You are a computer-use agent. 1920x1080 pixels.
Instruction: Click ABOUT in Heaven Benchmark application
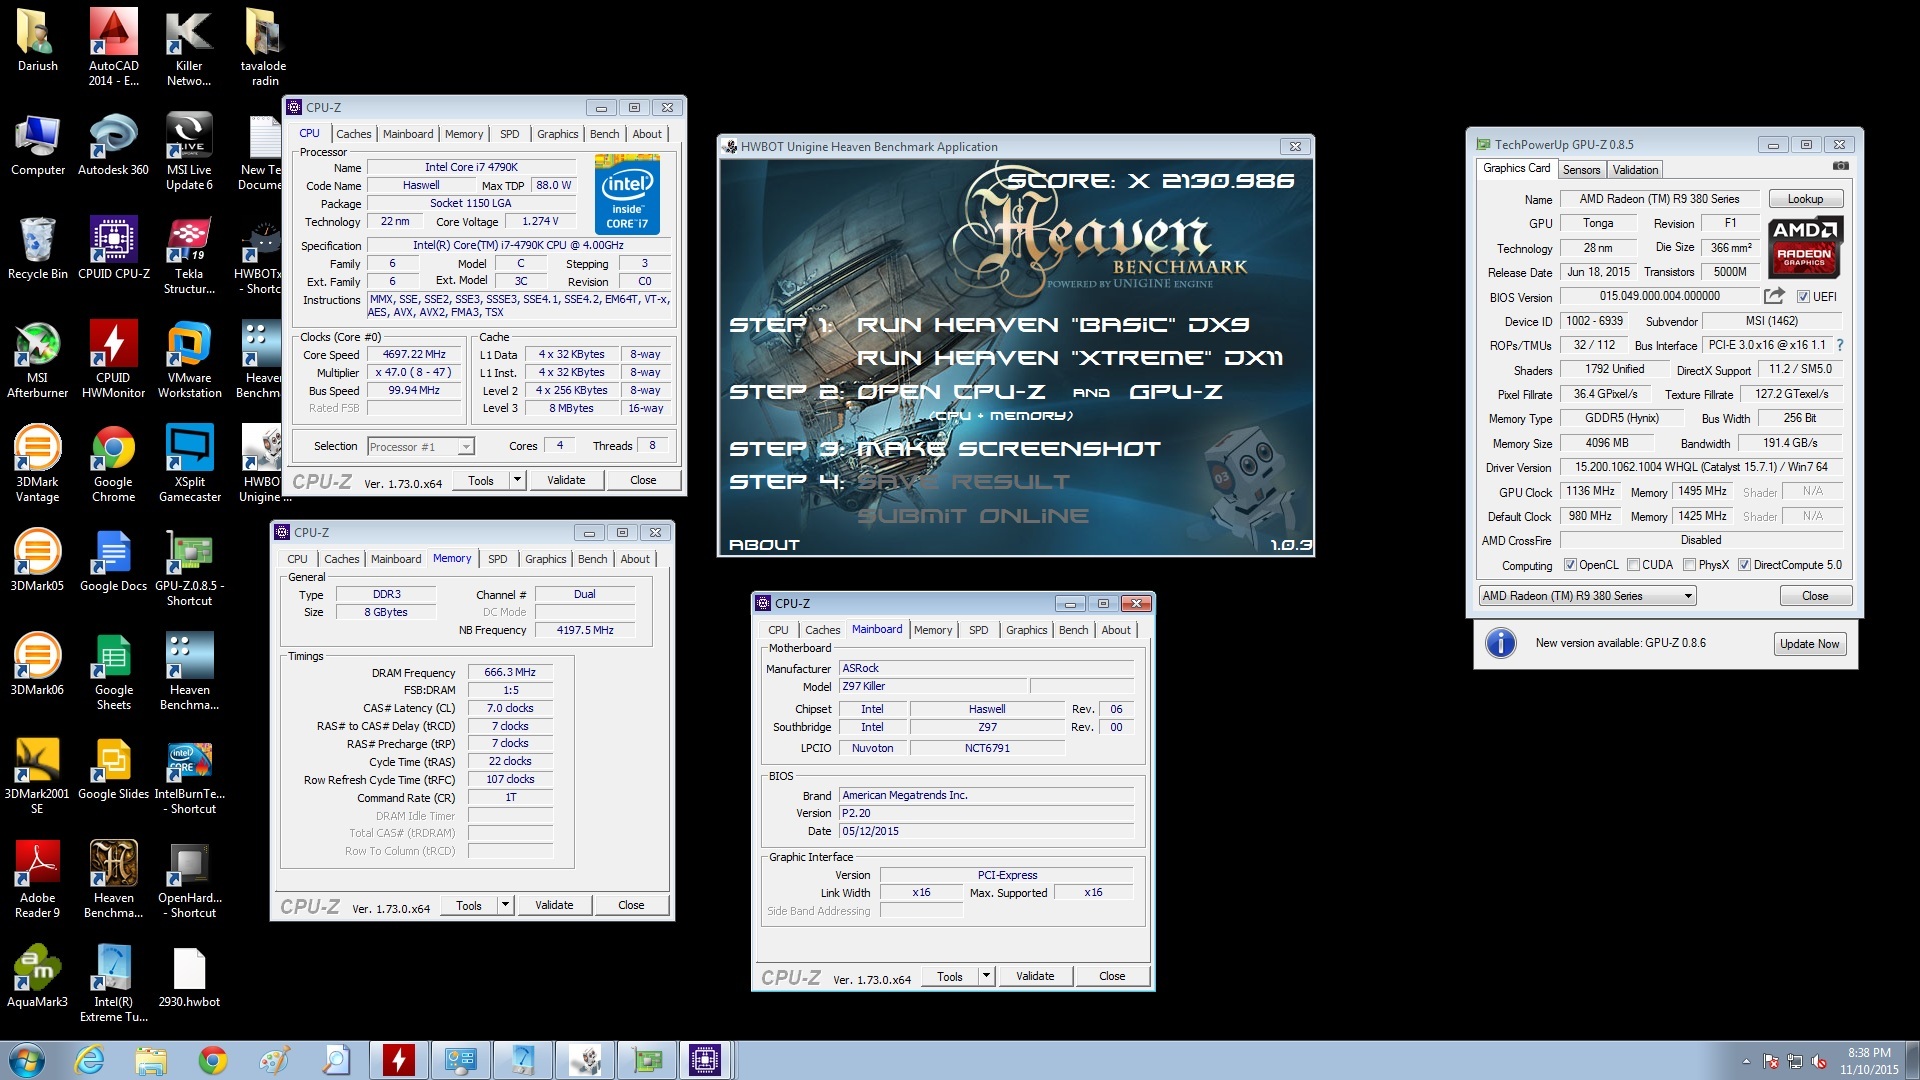(x=764, y=545)
